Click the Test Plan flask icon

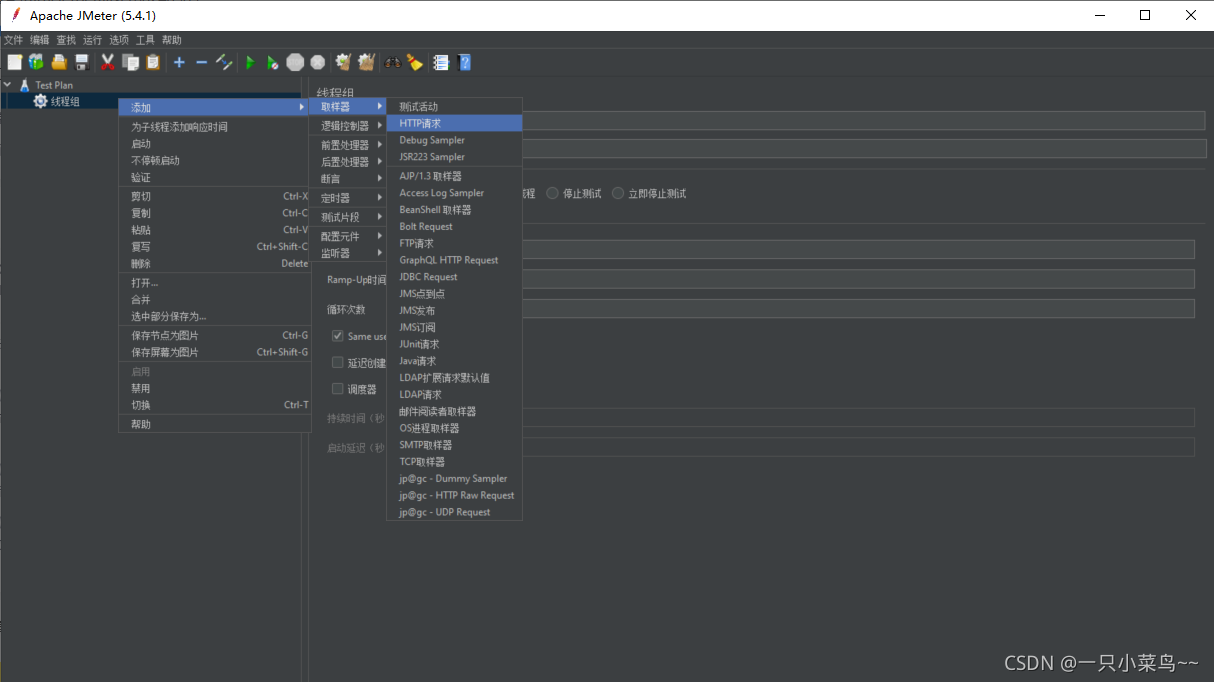pos(24,85)
